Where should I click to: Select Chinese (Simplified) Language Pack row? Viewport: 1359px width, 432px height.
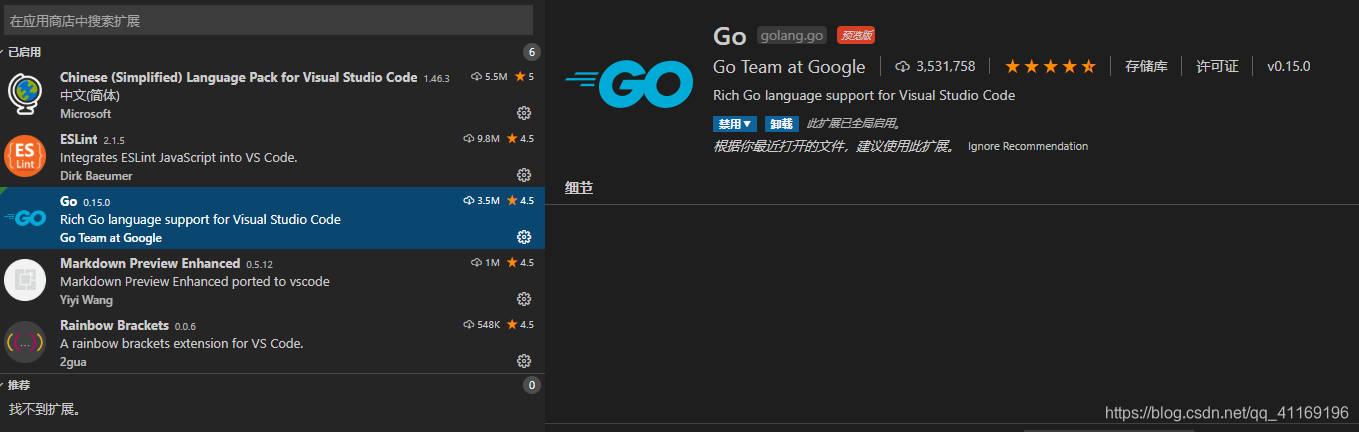point(272,94)
